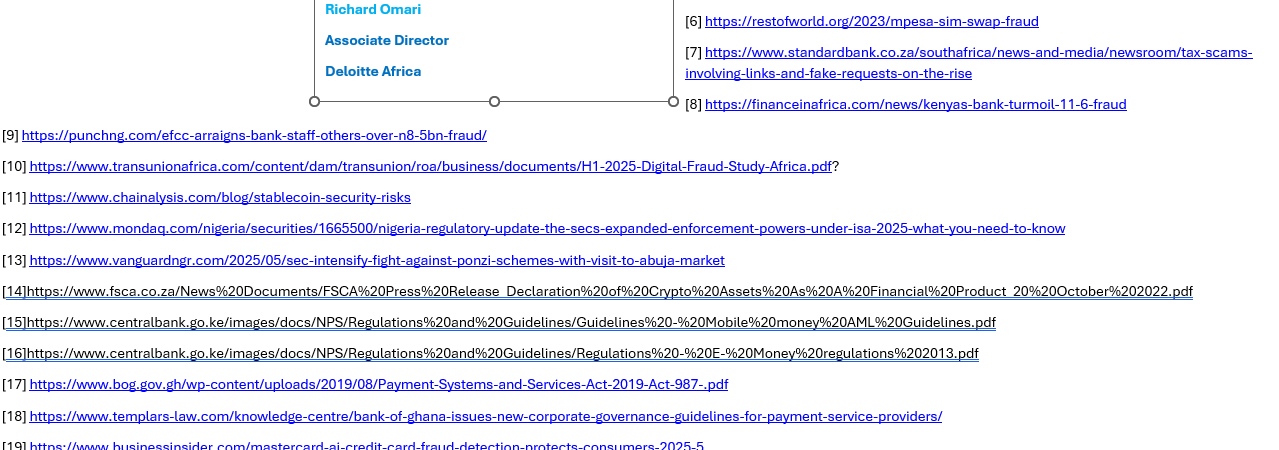Click the Central Bank Kenya Mobile Money AML link

pyautogui.click(x=511, y=323)
